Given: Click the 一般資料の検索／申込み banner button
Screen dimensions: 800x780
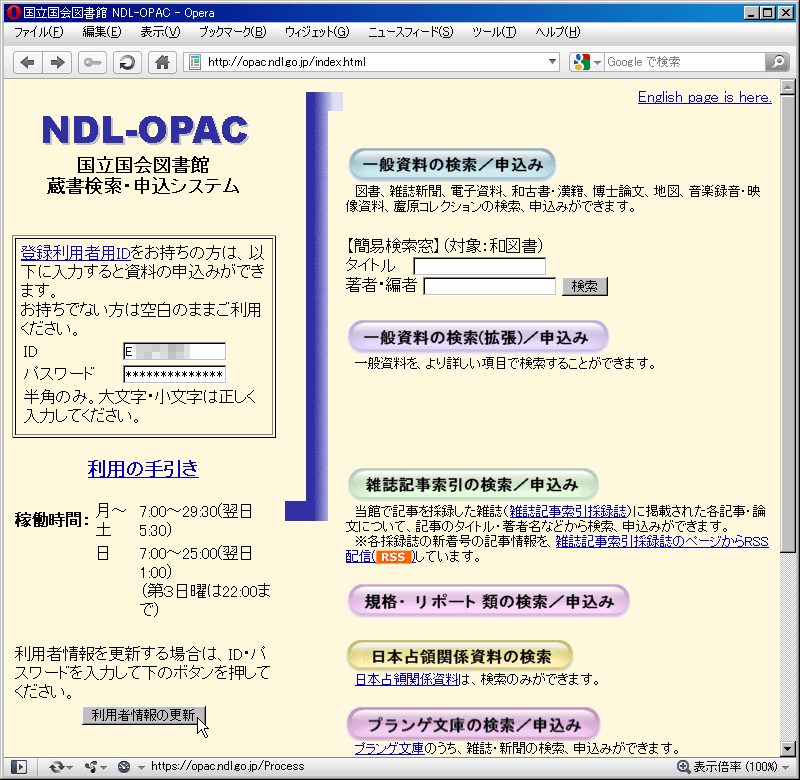Looking at the screenshot, I should [452, 164].
